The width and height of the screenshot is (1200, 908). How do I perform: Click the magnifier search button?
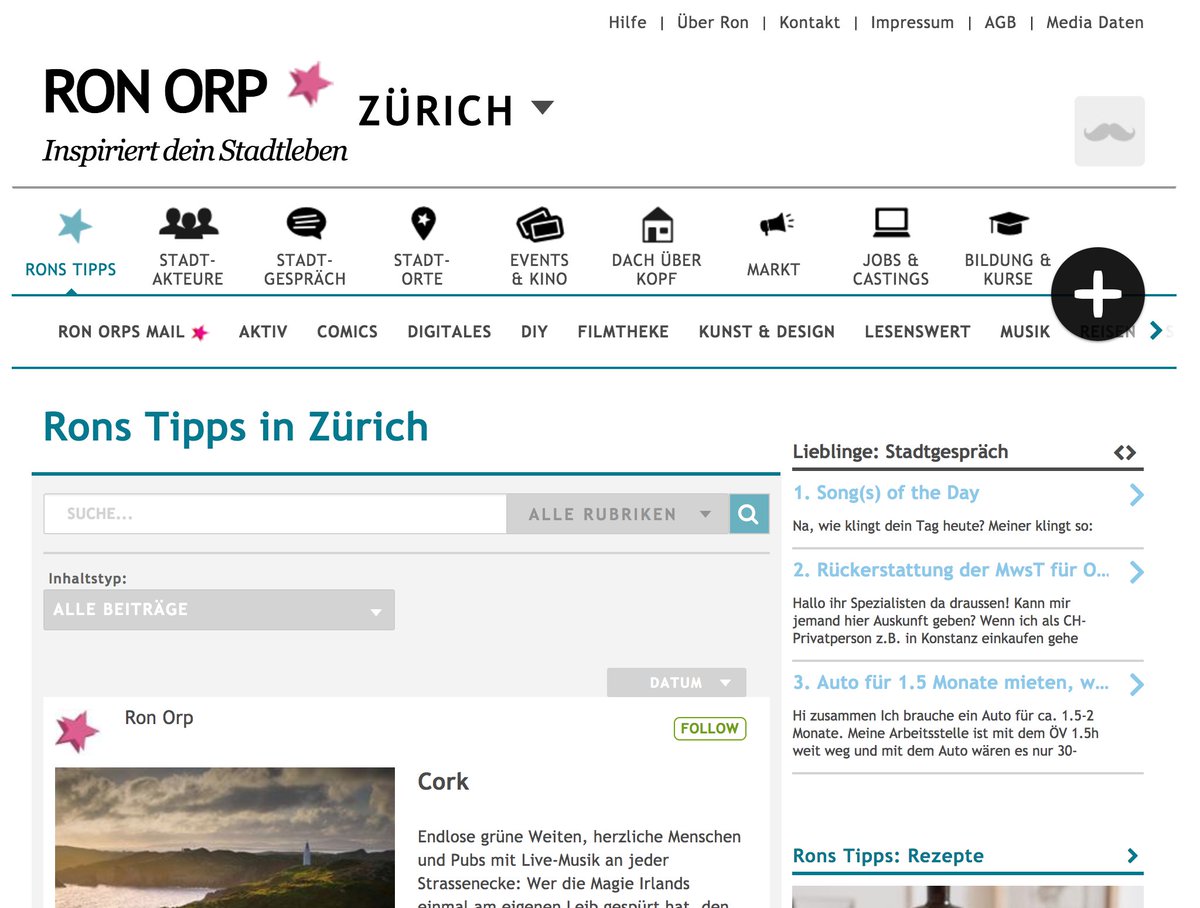749,514
